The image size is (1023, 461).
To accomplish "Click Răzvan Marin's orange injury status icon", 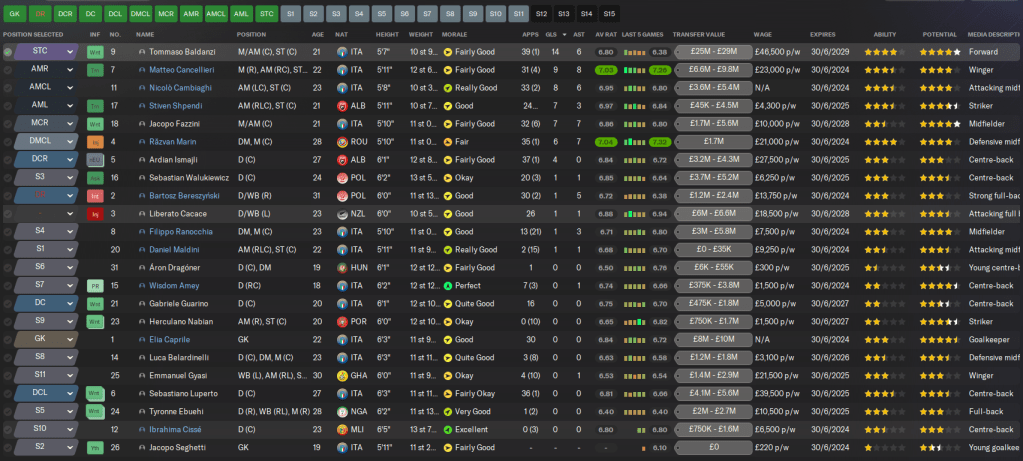I will coord(95,142).
